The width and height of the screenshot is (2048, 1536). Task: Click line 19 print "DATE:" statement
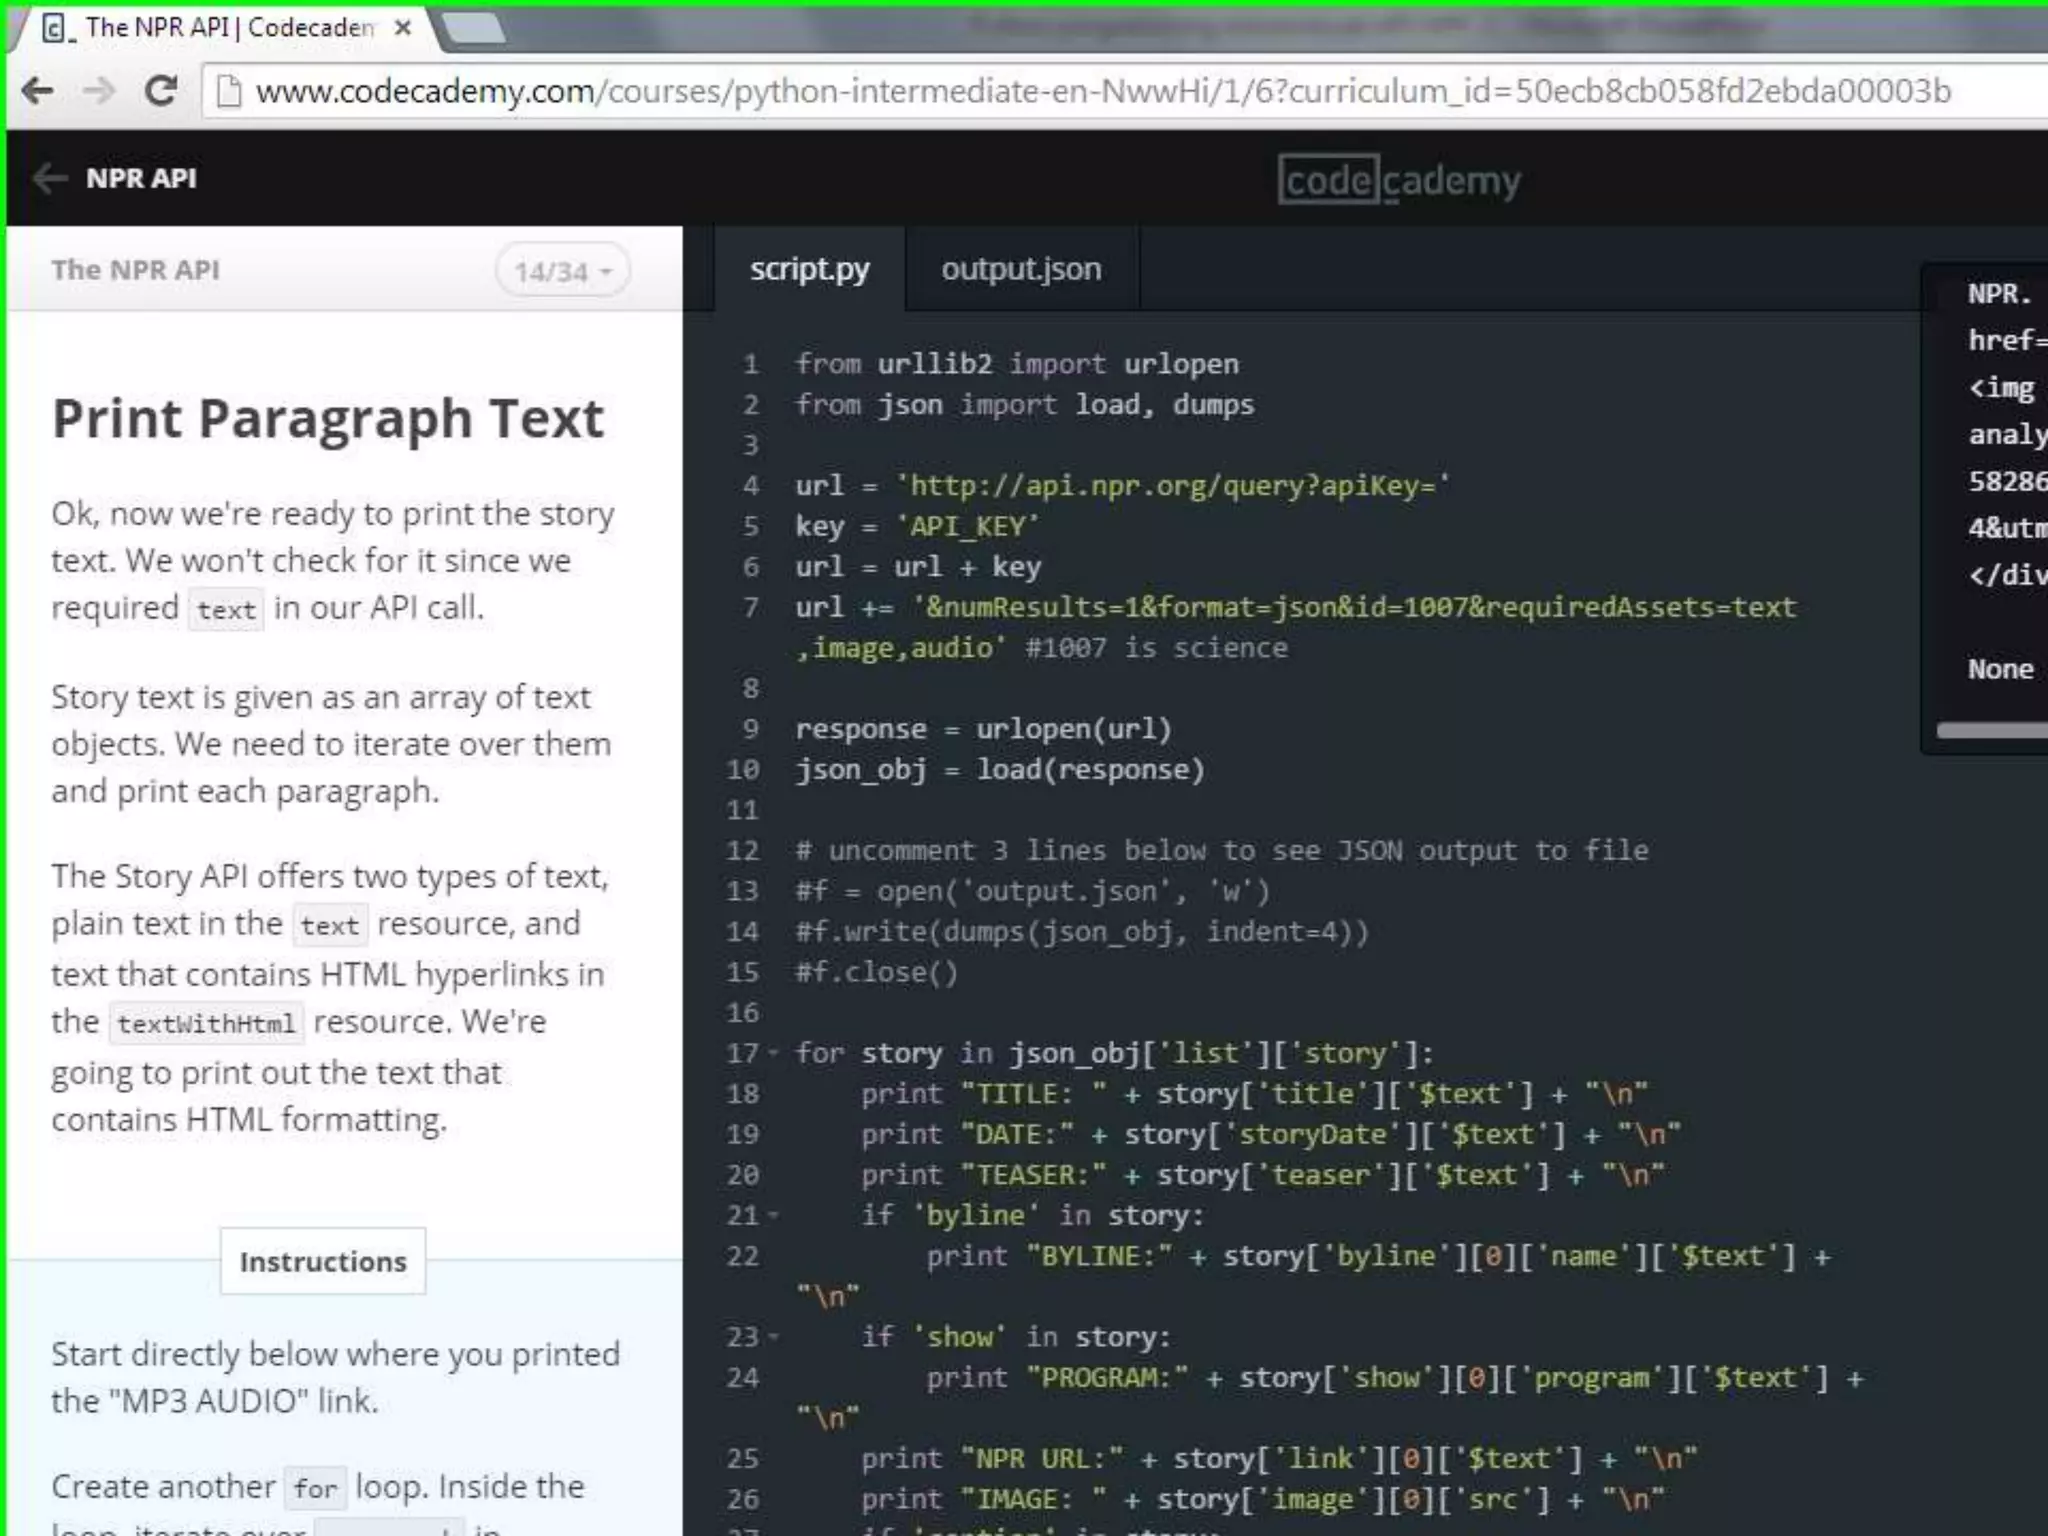pyautogui.click(x=1270, y=1134)
